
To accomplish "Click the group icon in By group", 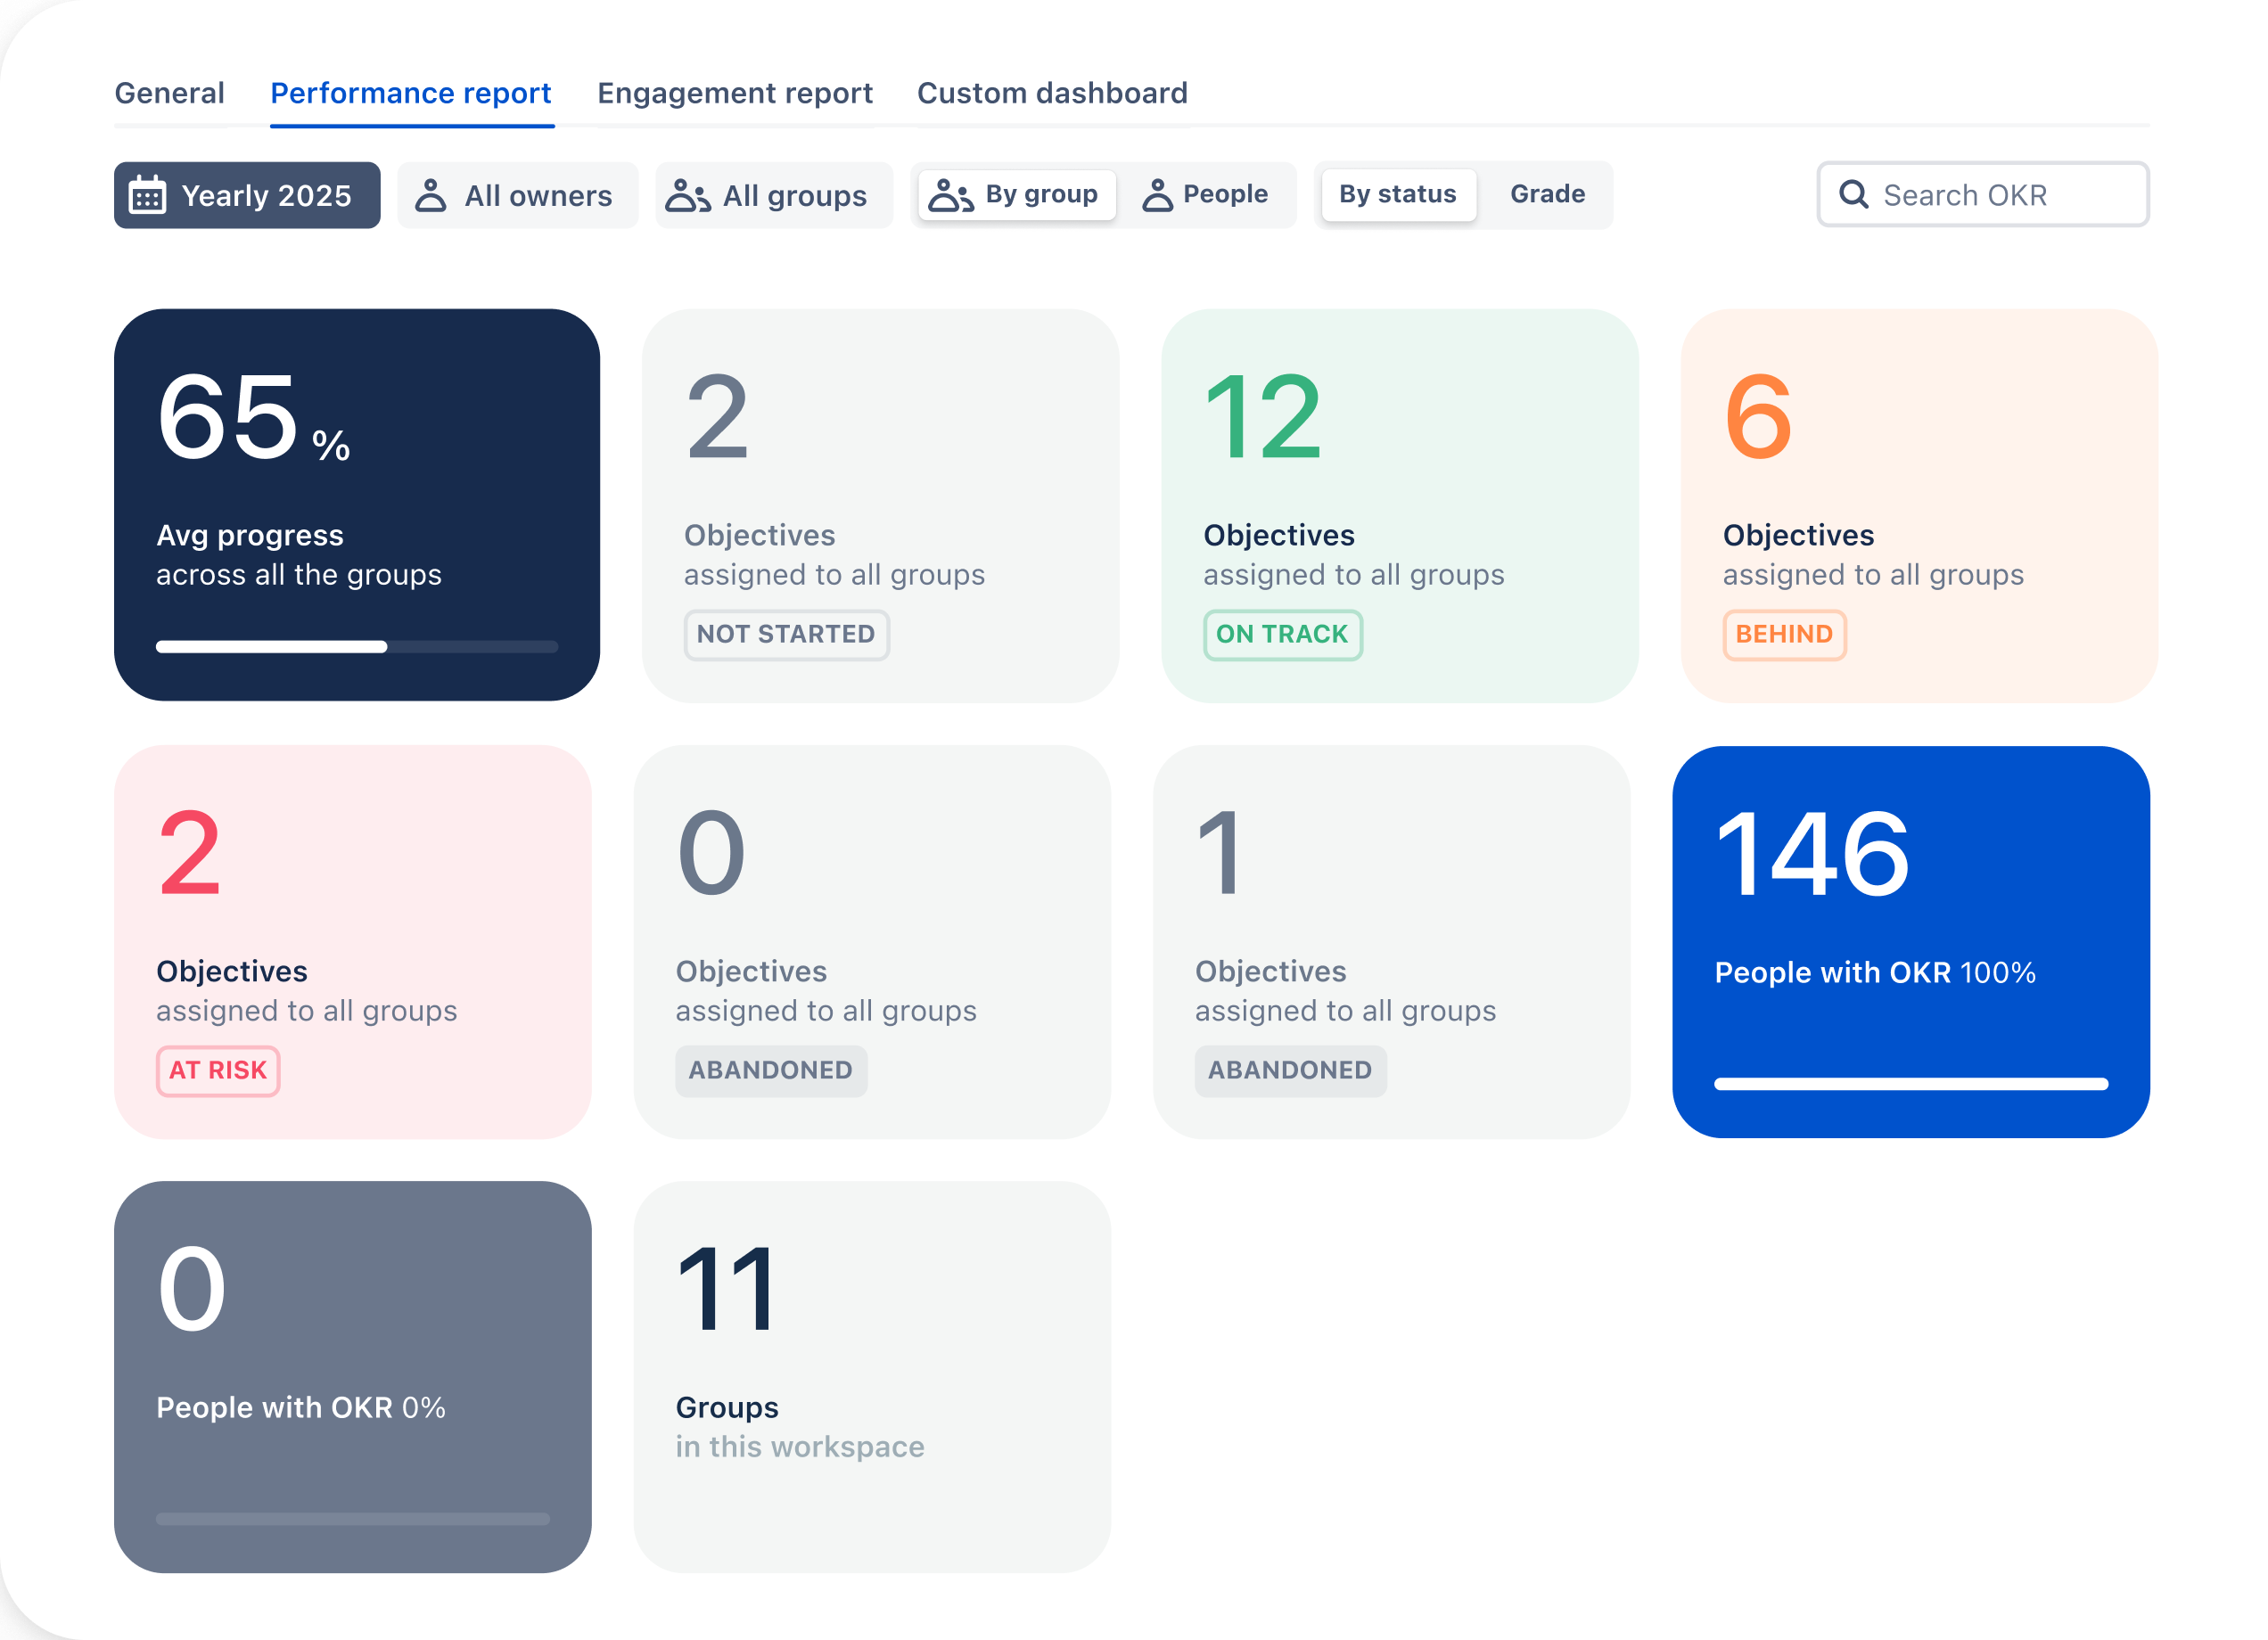I will (950, 195).
